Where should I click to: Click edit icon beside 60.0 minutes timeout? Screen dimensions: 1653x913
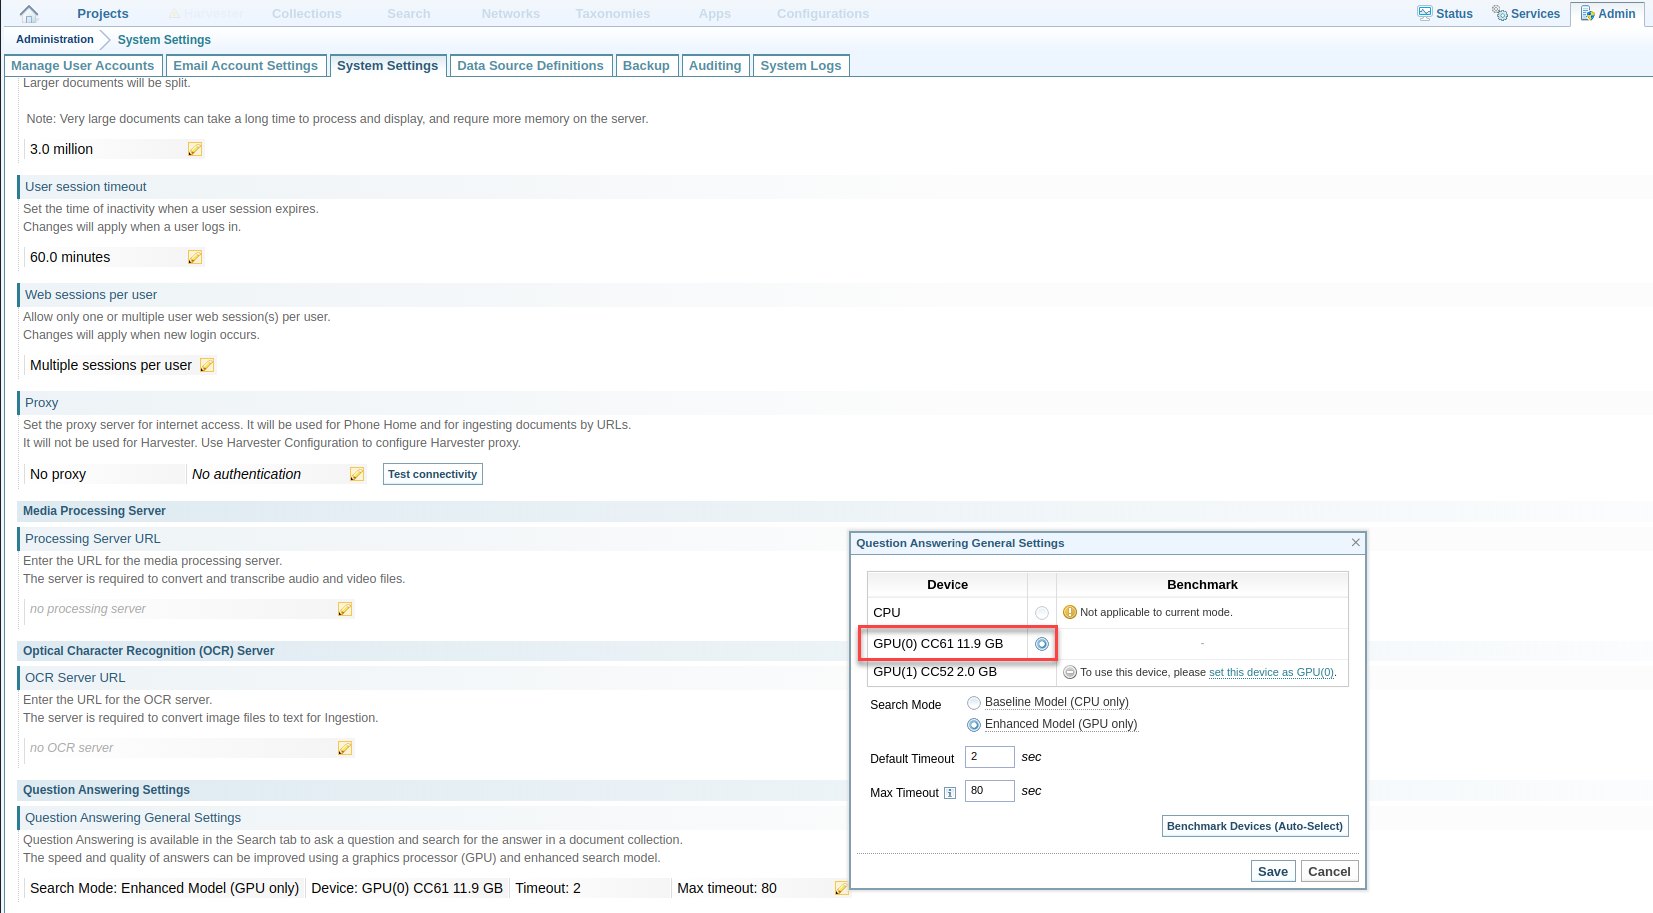click(195, 257)
